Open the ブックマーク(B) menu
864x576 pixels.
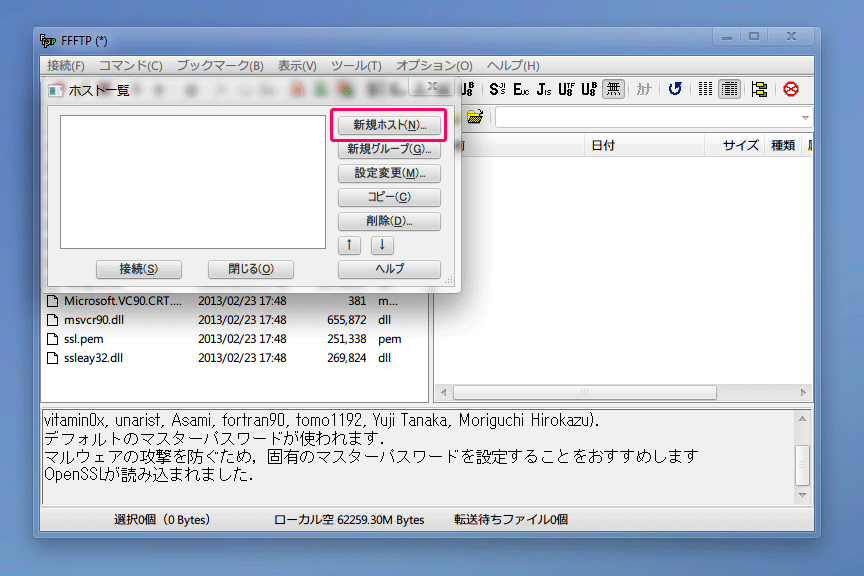220,65
